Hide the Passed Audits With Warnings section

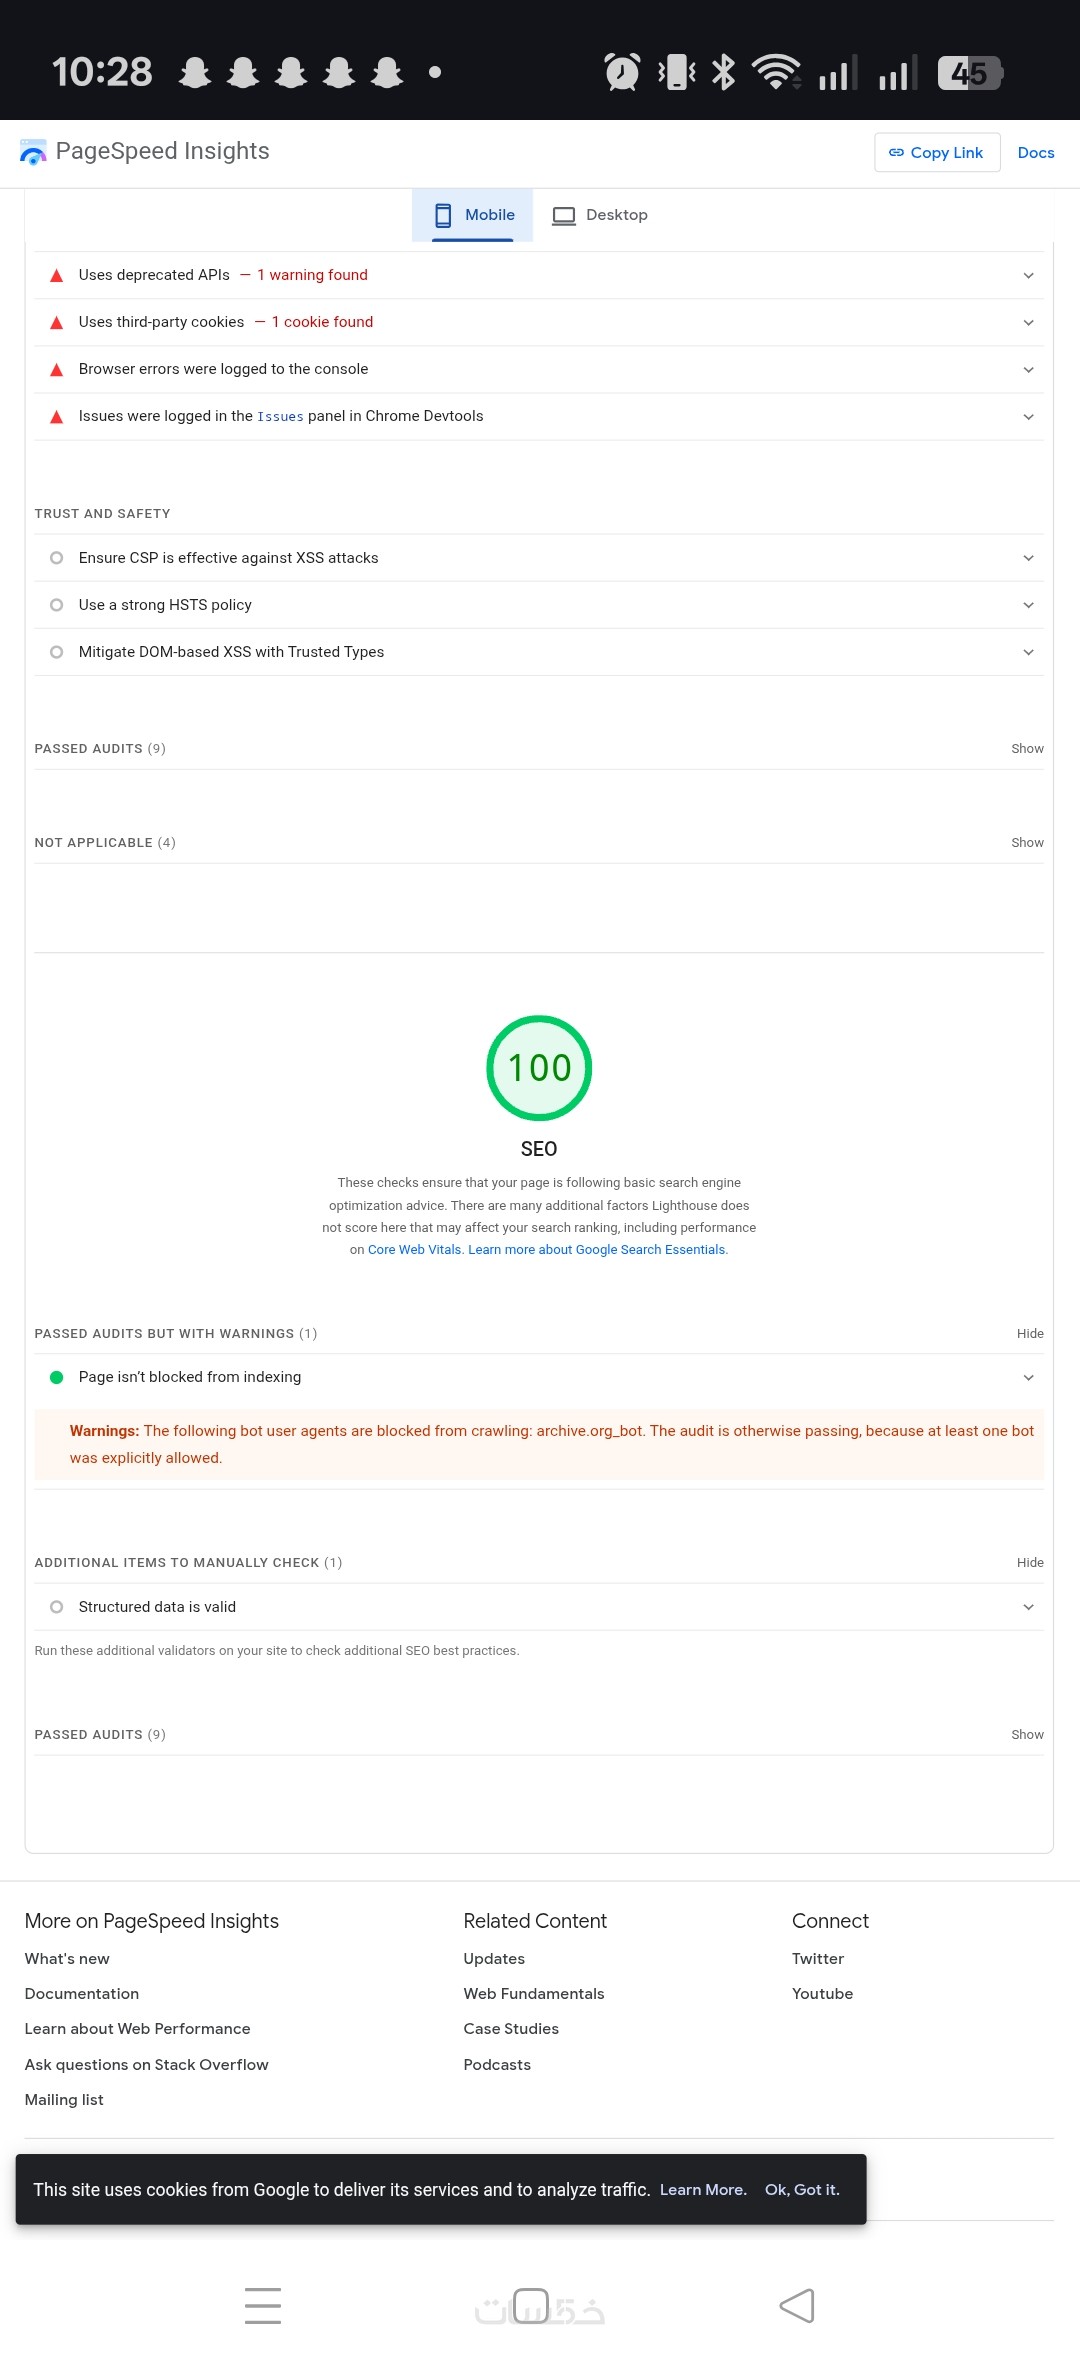[1030, 1334]
